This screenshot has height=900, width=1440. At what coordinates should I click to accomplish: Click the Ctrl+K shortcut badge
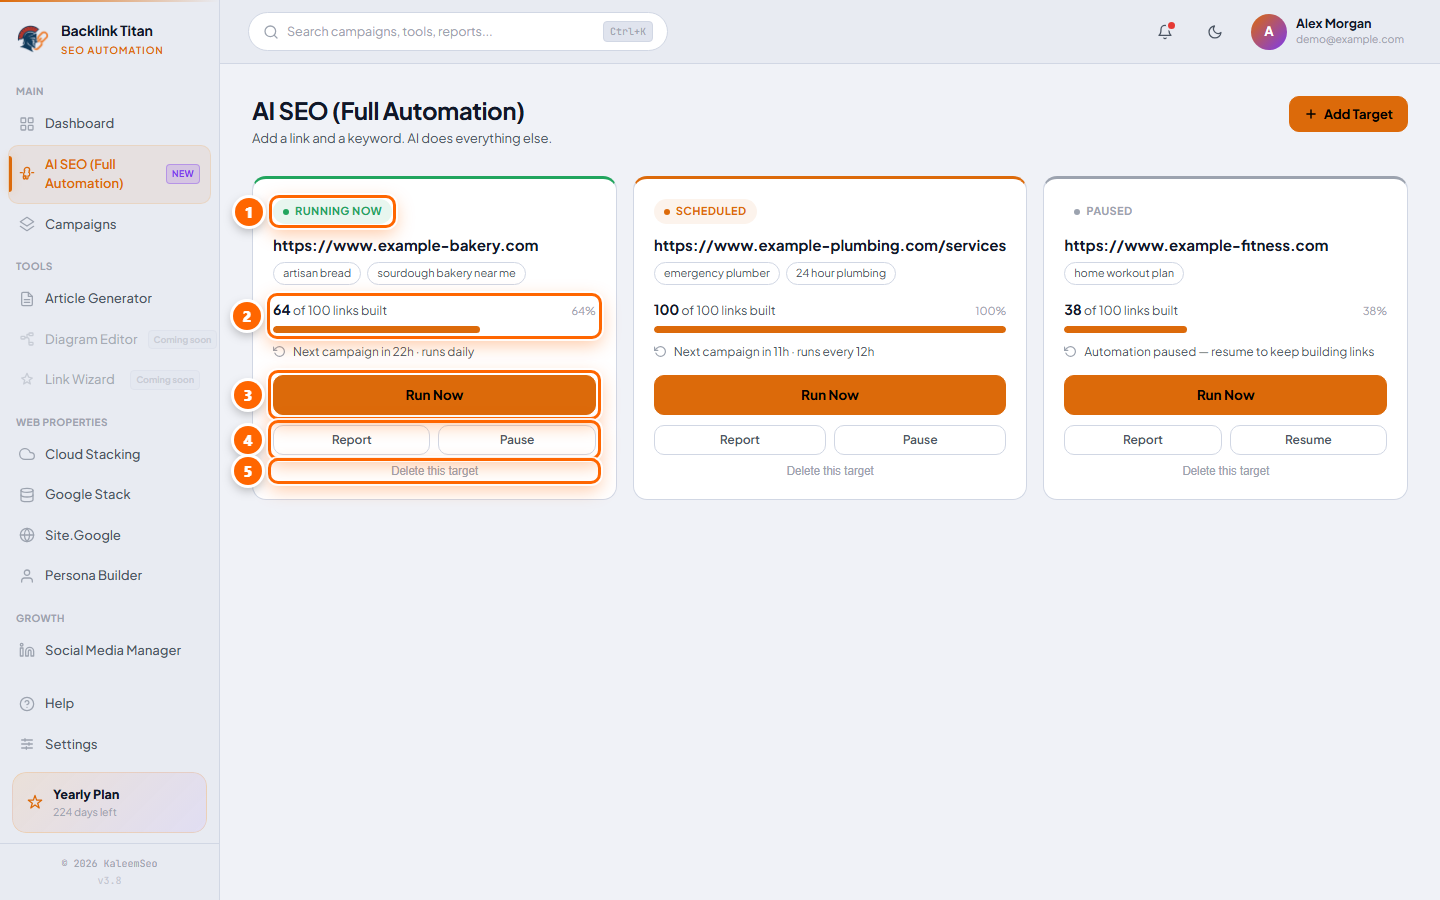628,32
